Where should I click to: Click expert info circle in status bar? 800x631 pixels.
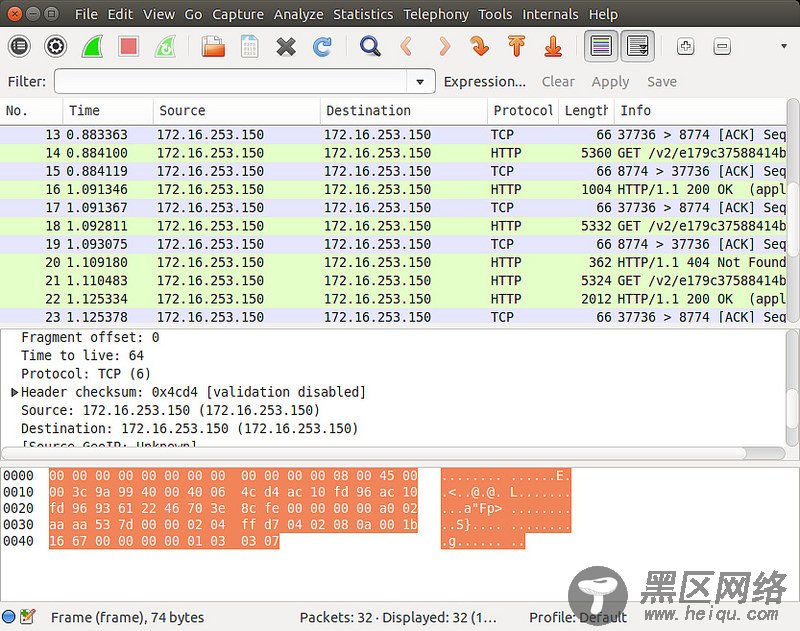point(9,616)
